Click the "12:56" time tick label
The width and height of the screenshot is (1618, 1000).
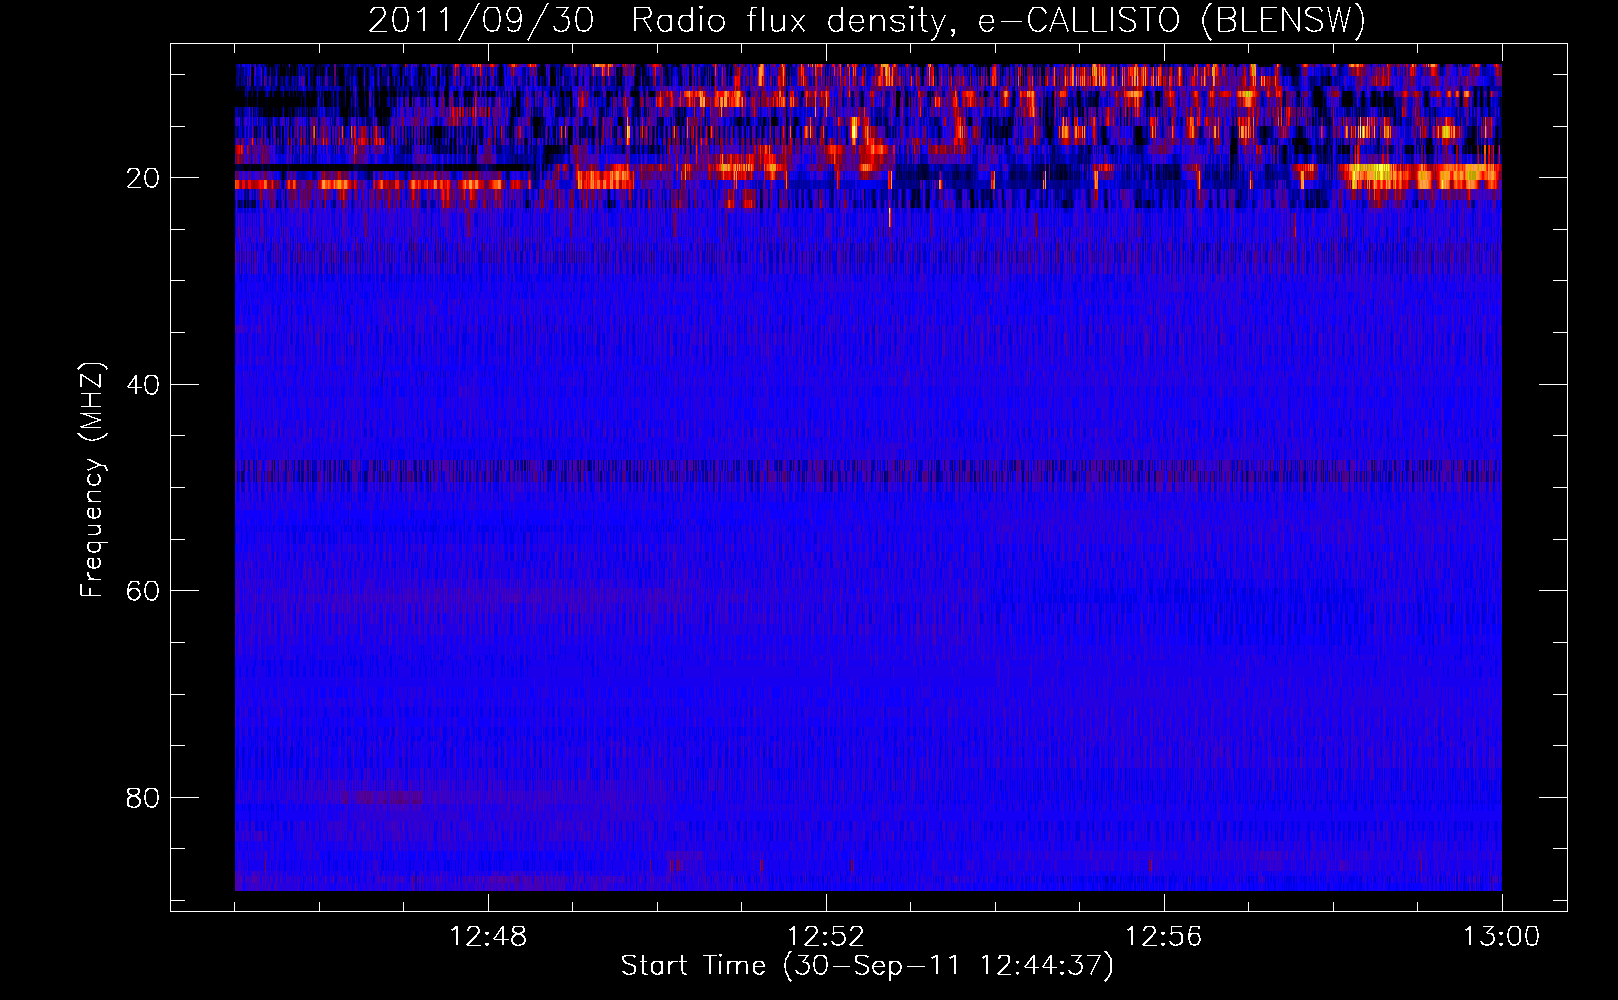[x=1164, y=937]
